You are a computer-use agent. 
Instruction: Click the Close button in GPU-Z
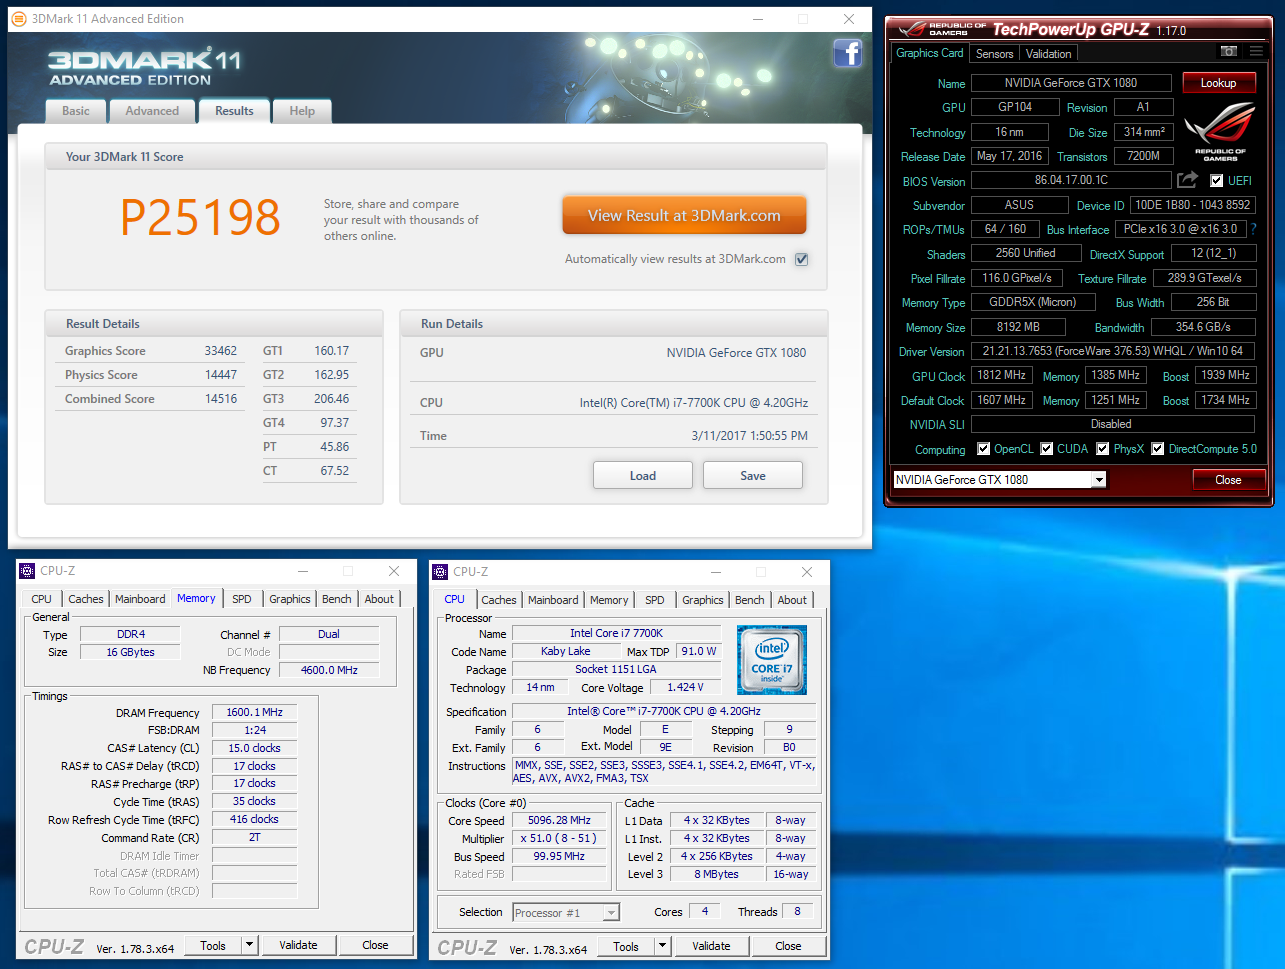[x=1228, y=480]
